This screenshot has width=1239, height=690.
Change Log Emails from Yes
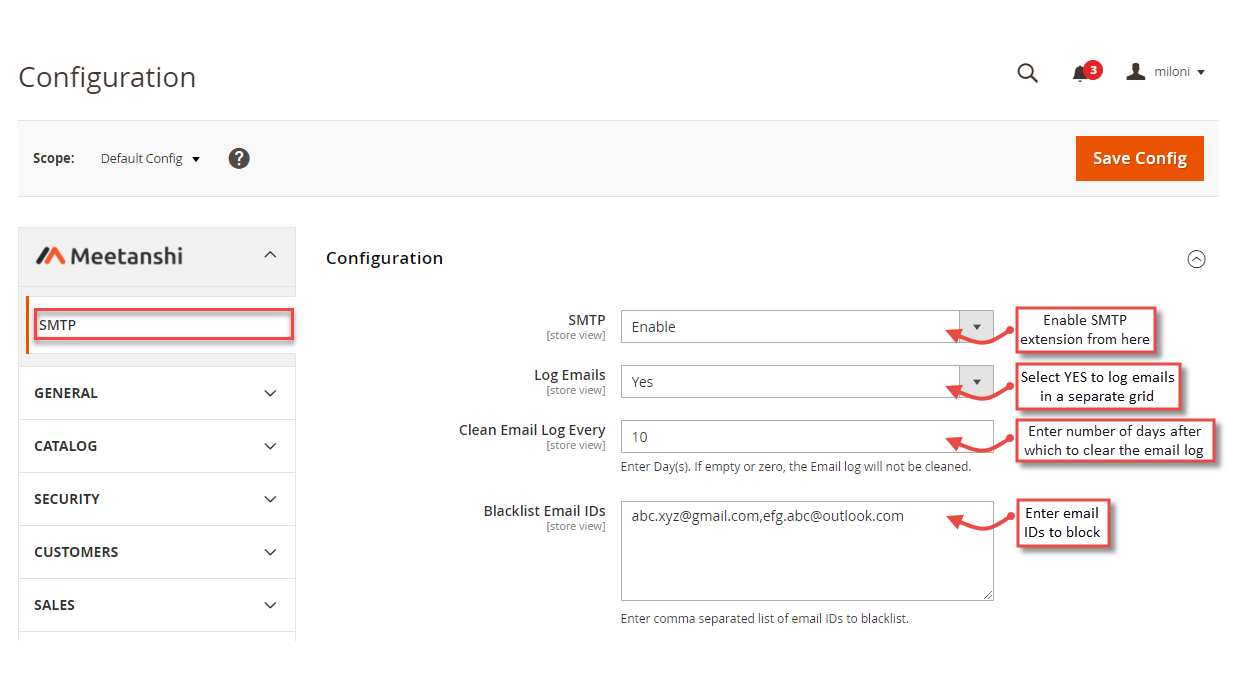point(790,381)
